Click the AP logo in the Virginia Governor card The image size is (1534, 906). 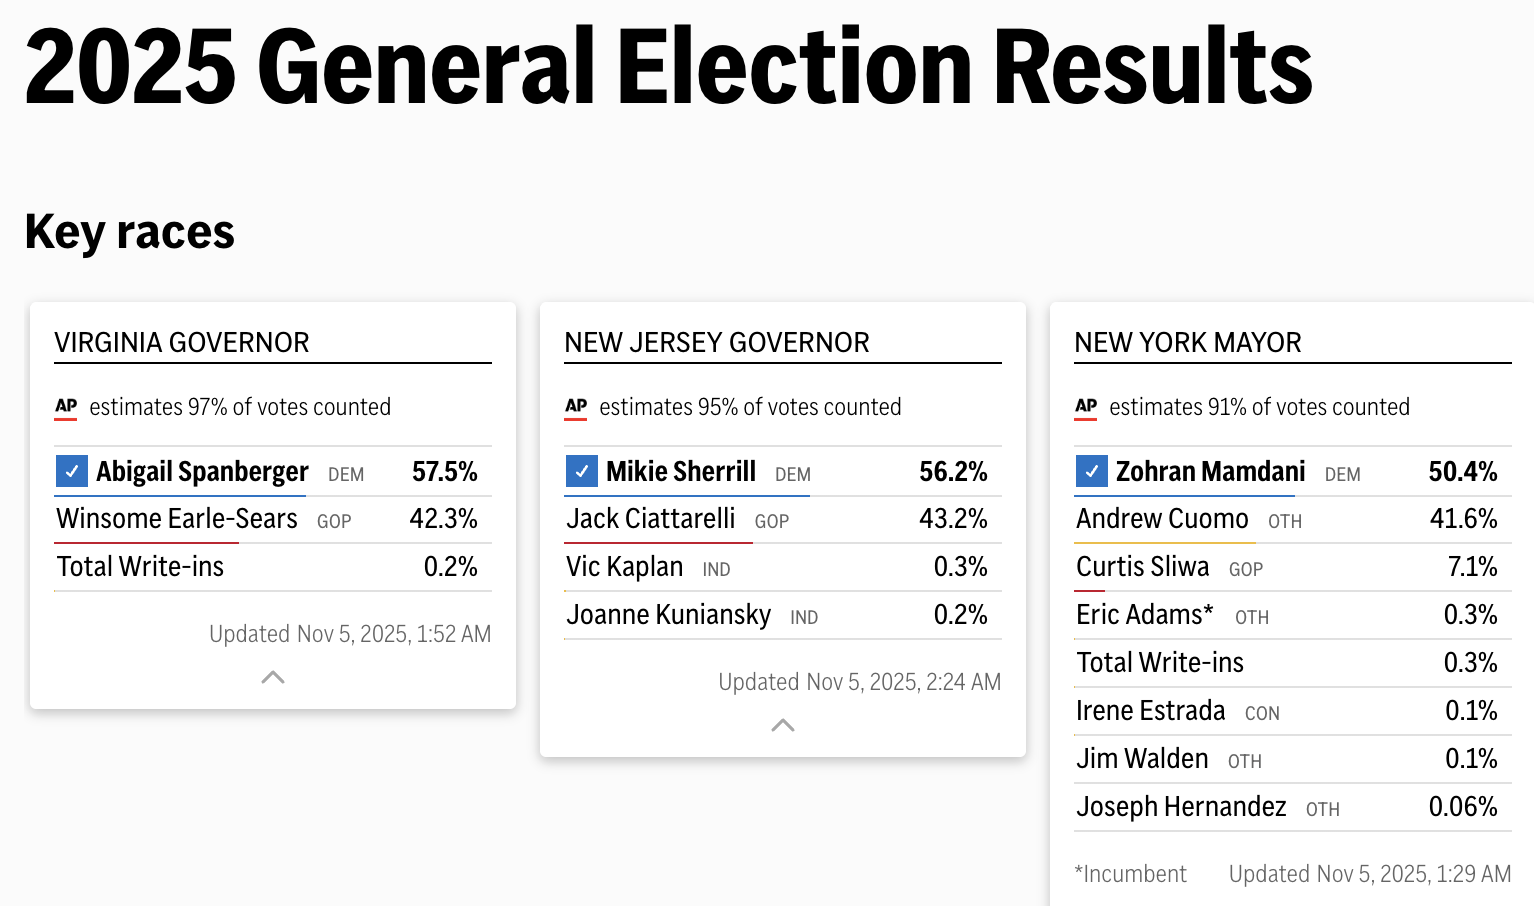[x=65, y=407]
